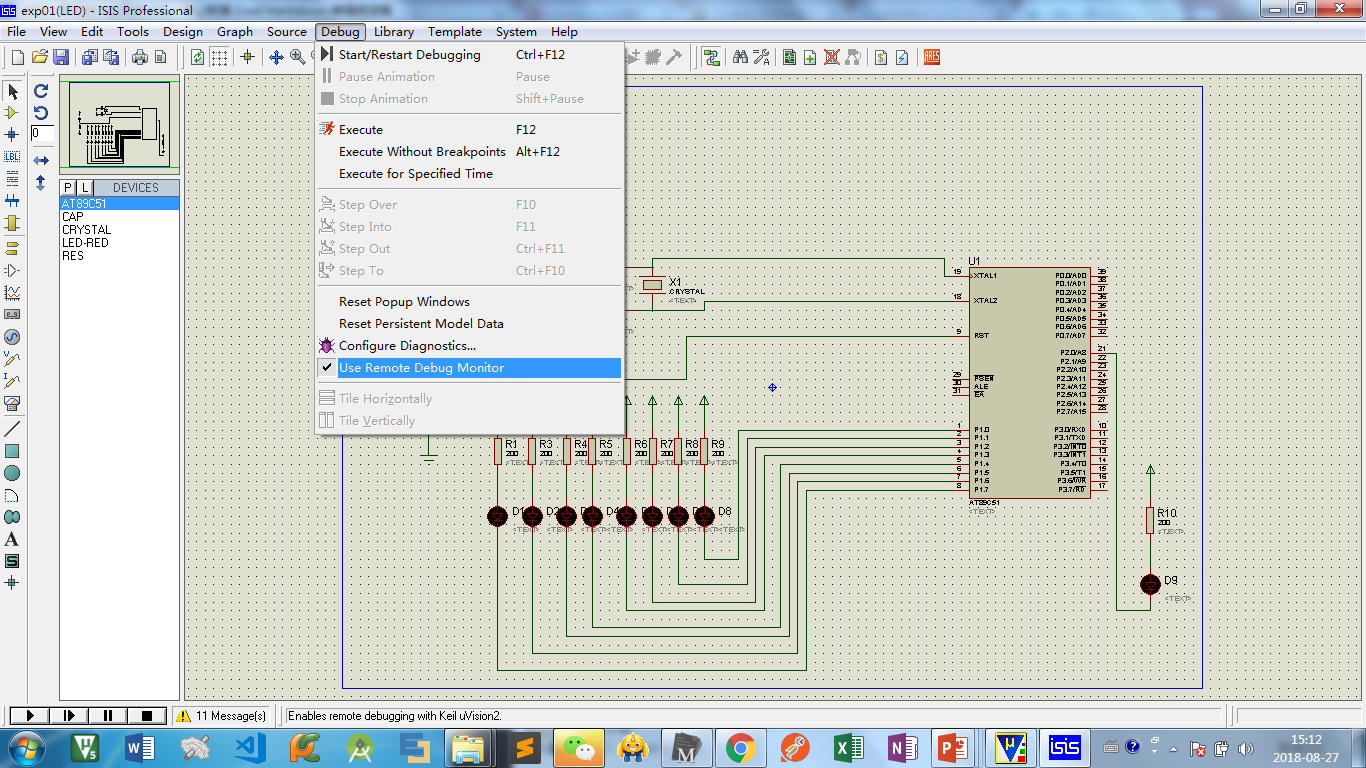Choose Execute for Specified Time
Image resolution: width=1366 pixels, height=768 pixels.
tap(469, 173)
